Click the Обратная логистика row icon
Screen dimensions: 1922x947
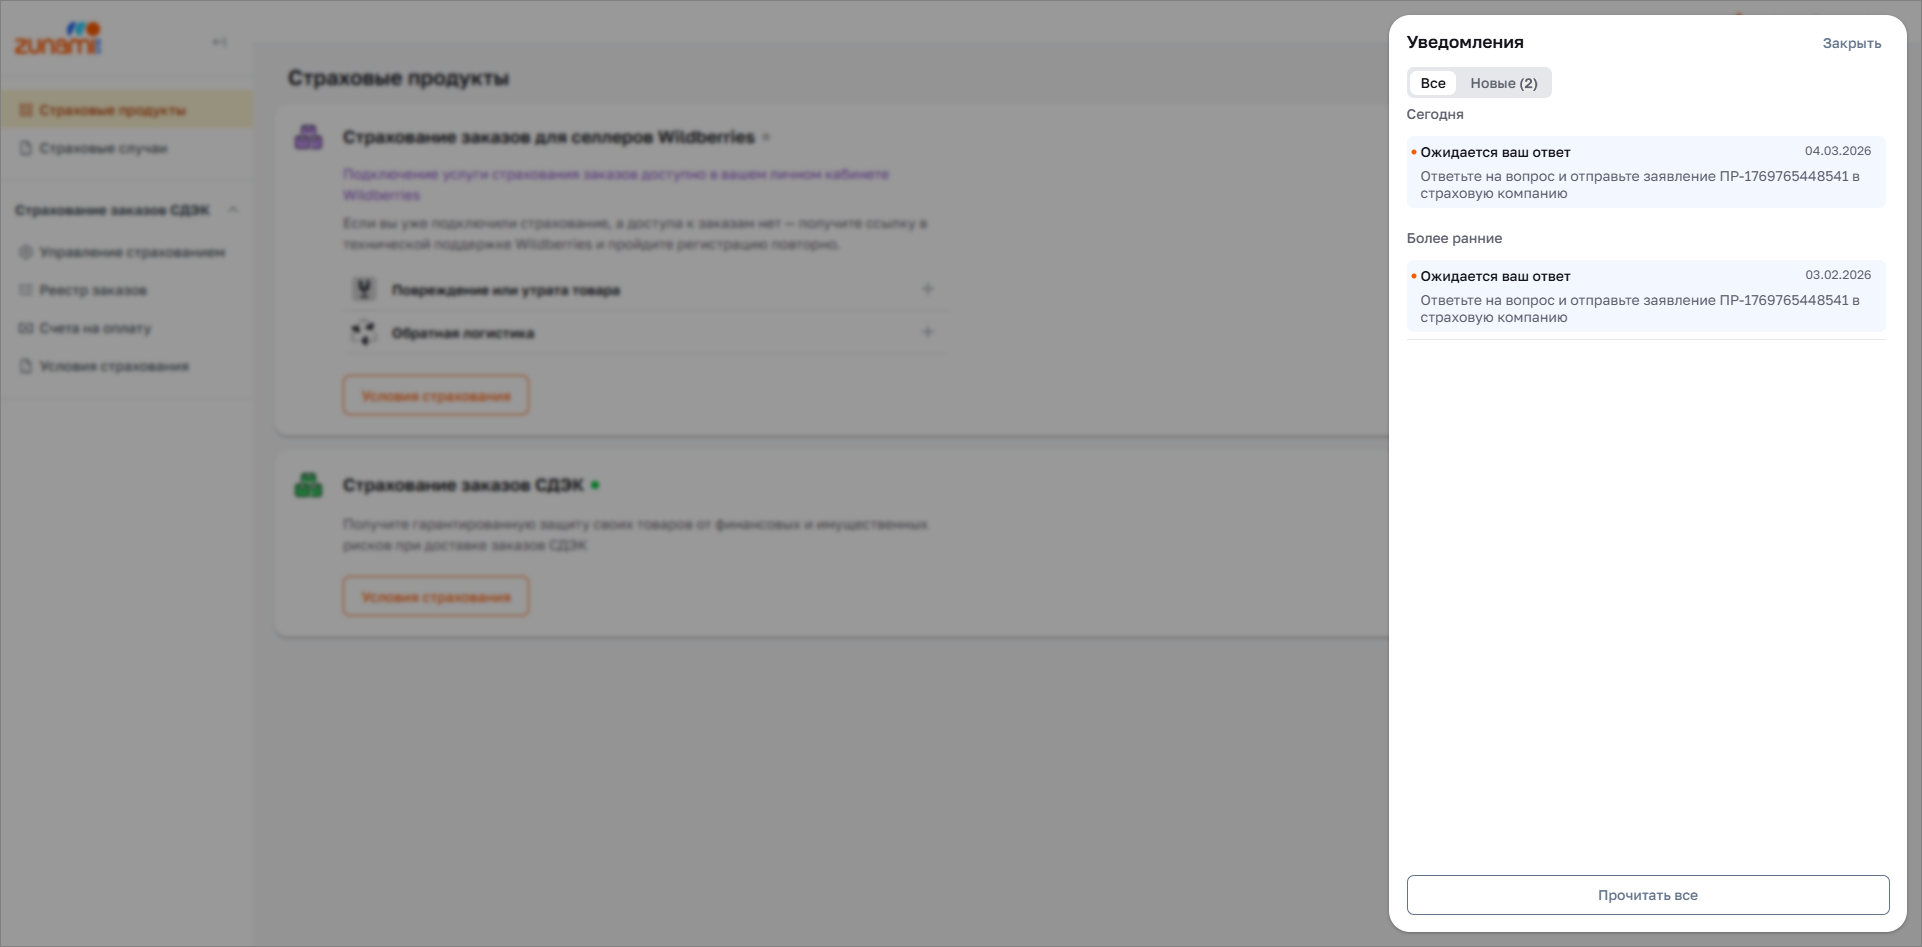pos(364,333)
